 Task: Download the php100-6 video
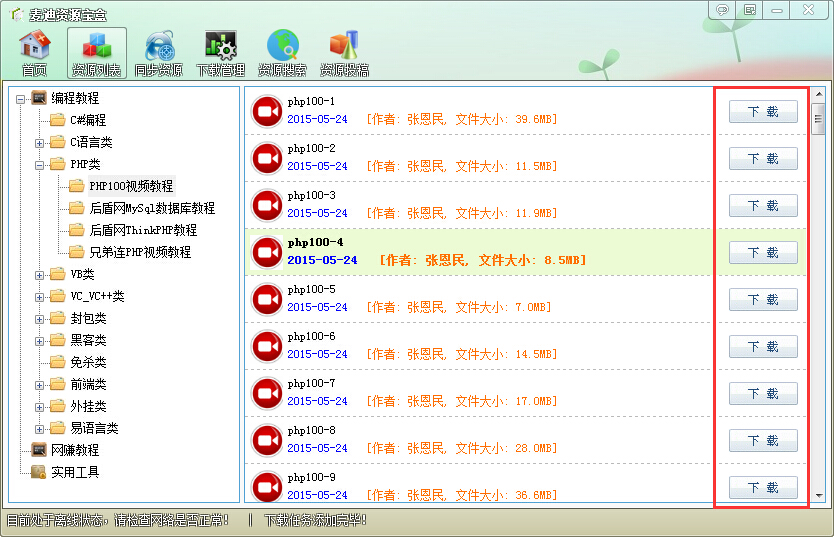[763, 347]
